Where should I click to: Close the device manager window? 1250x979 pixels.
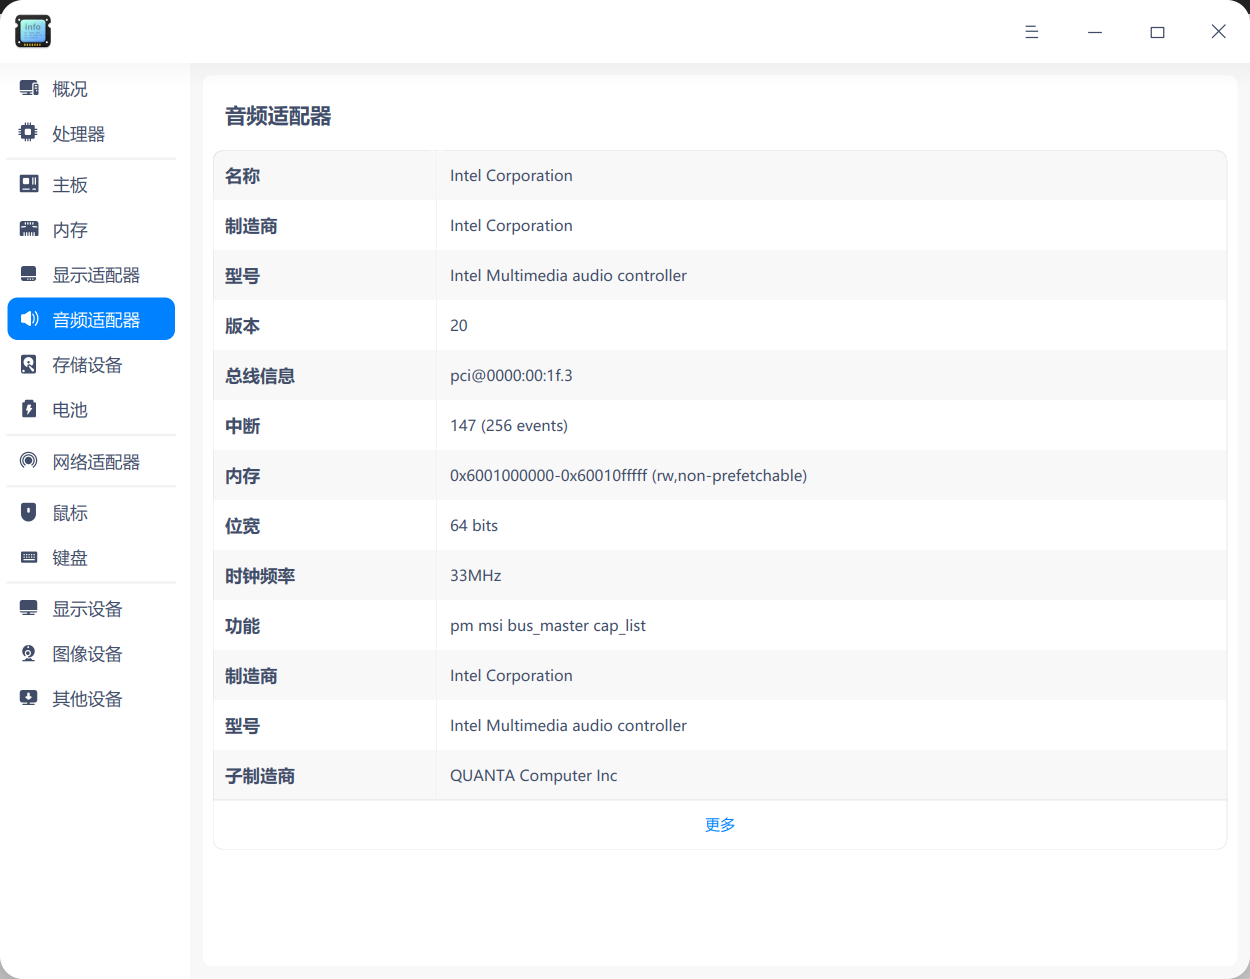click(x=1218, y=32)
